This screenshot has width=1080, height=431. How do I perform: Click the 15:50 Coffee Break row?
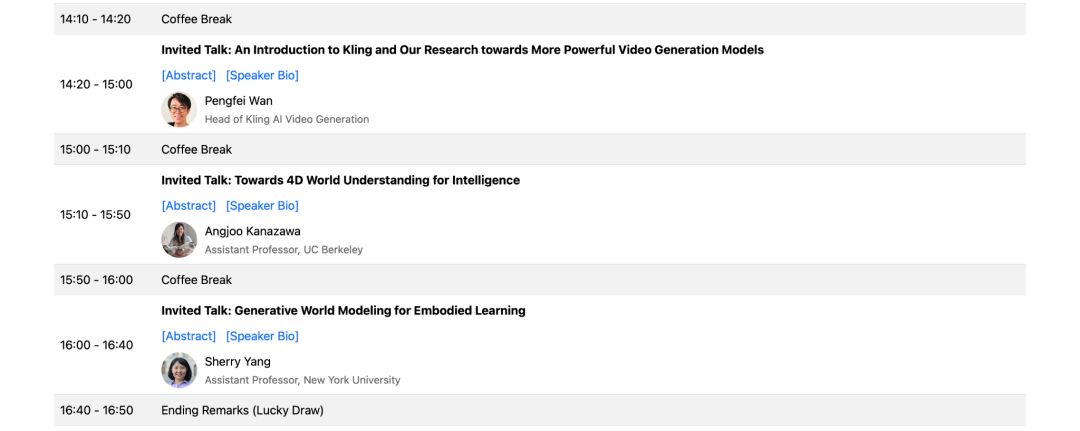[x=540, y=280]
